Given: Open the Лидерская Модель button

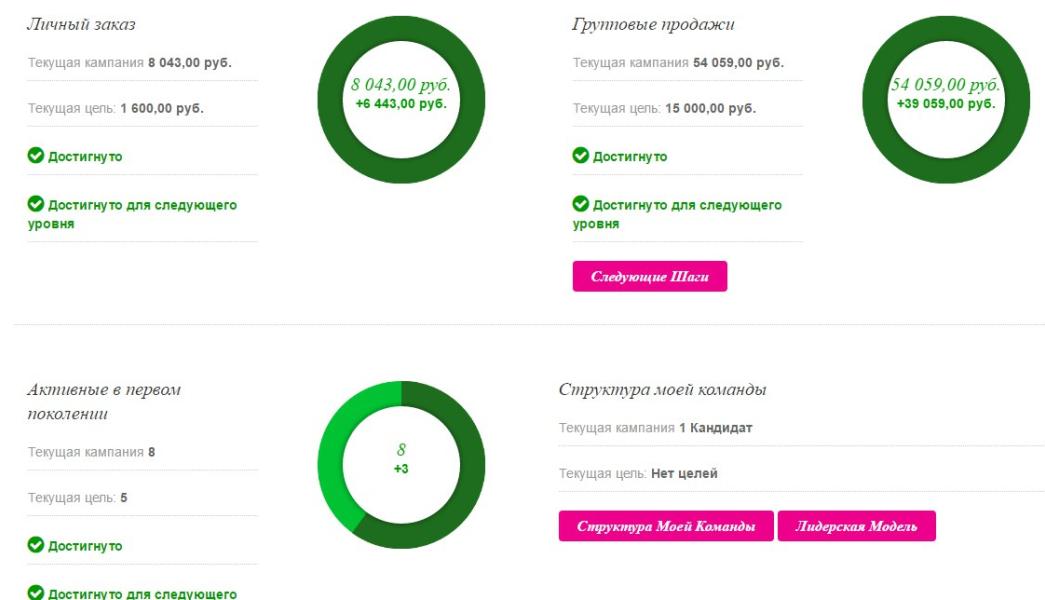Looking at the screenshot, I should (856, 526).
